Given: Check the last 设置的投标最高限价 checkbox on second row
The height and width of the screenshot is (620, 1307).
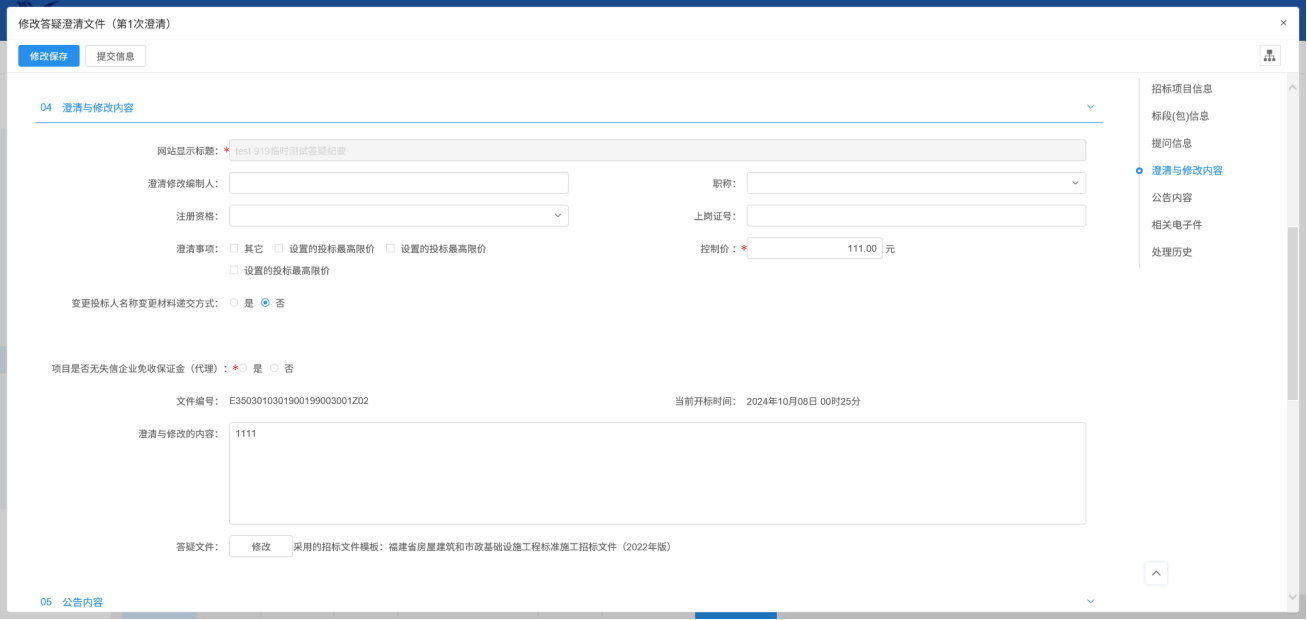Looking at the screenshot, I should [234, 270].
